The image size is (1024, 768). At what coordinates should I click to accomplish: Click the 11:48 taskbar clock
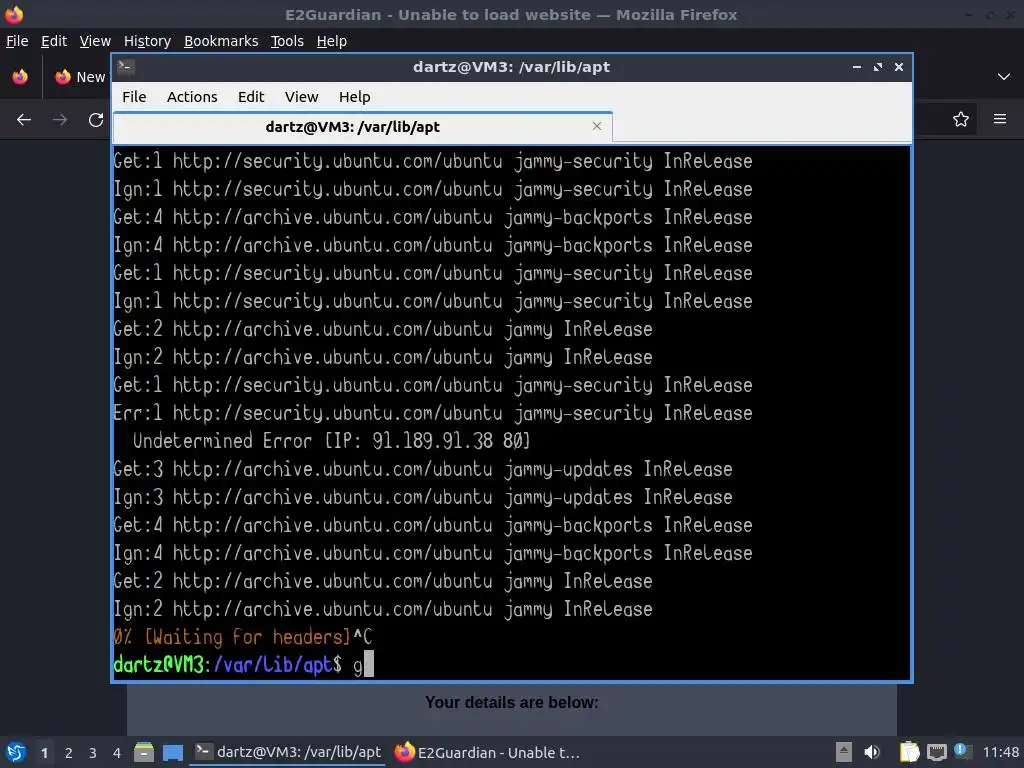click(1000, 752)
